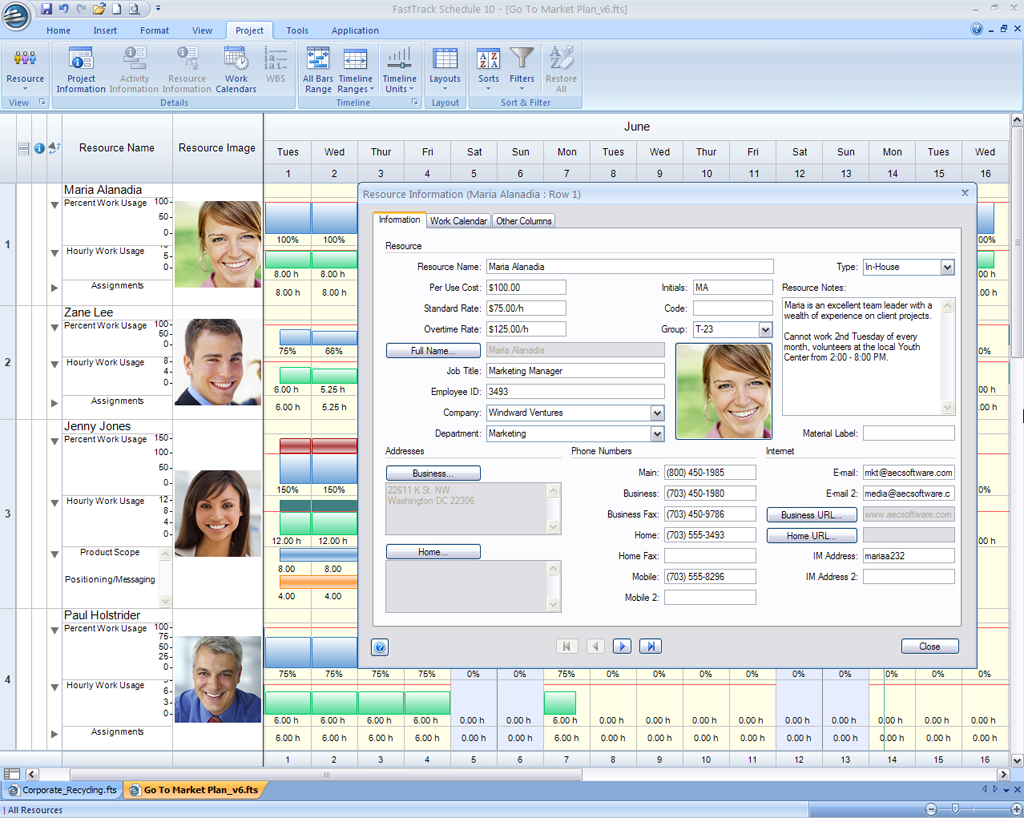Close the Resource Information dialog with Close

tap(929, 647)
